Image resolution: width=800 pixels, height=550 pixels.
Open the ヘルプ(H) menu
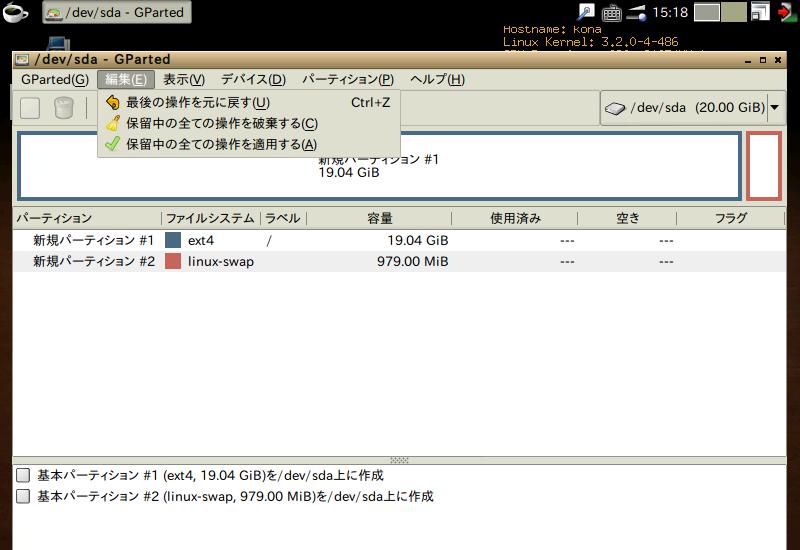pyautogui.click(x=437, y=80)
